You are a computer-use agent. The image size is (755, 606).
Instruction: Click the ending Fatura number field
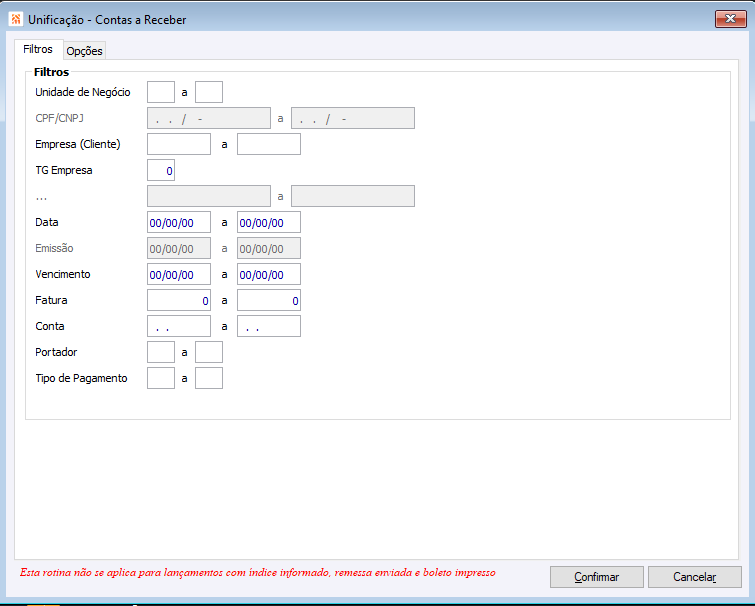pos(269,300)
